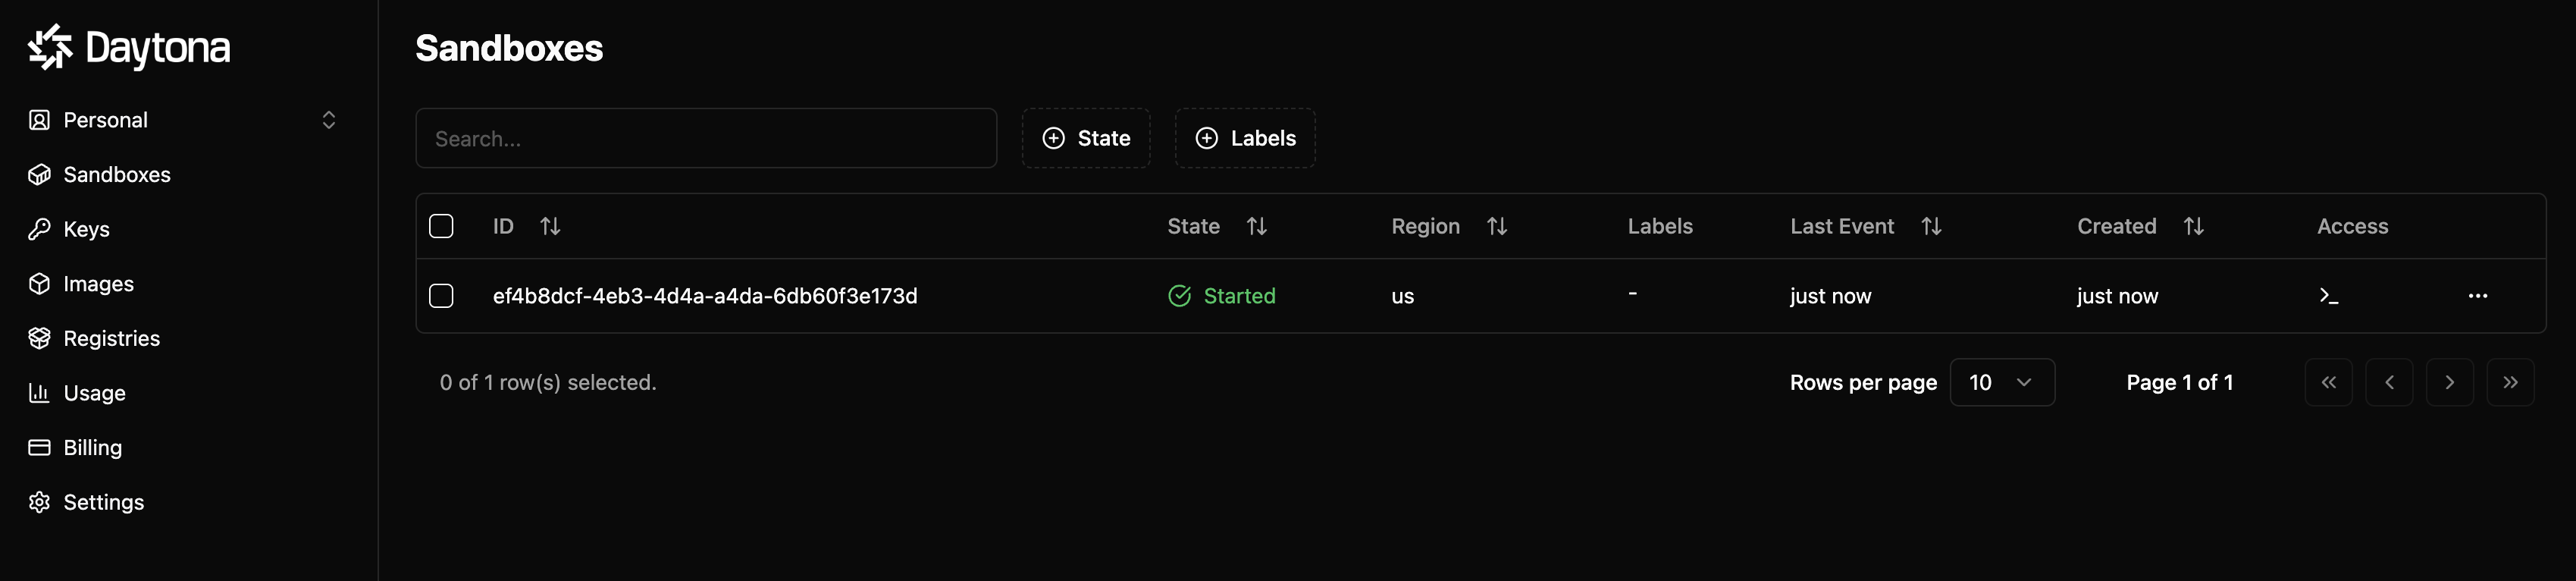This screenshot has height=581, width=2576.
Task: Open terminal access icon for sandbox
Action: tap(2328, 296)
